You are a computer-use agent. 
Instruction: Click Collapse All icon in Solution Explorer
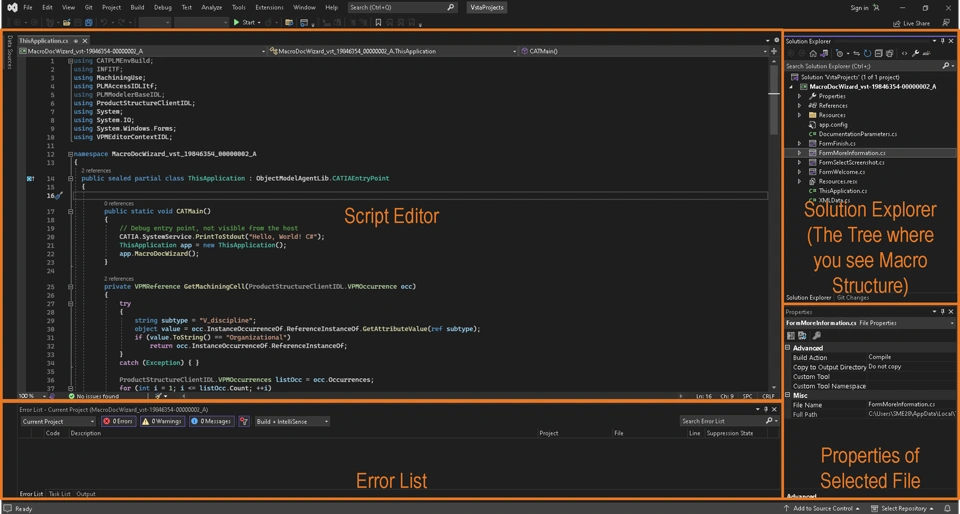pyautogui.click(x=878, y=53)
